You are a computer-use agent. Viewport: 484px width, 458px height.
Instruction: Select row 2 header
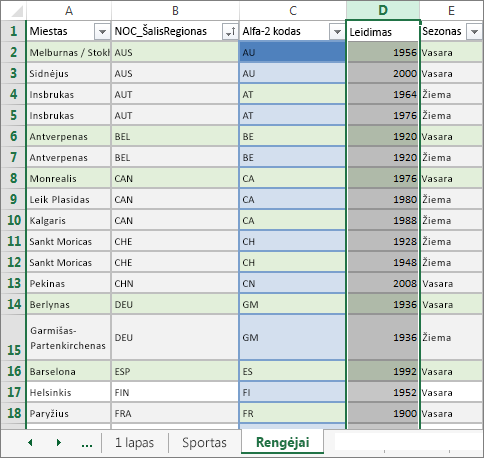pos(13,52)
